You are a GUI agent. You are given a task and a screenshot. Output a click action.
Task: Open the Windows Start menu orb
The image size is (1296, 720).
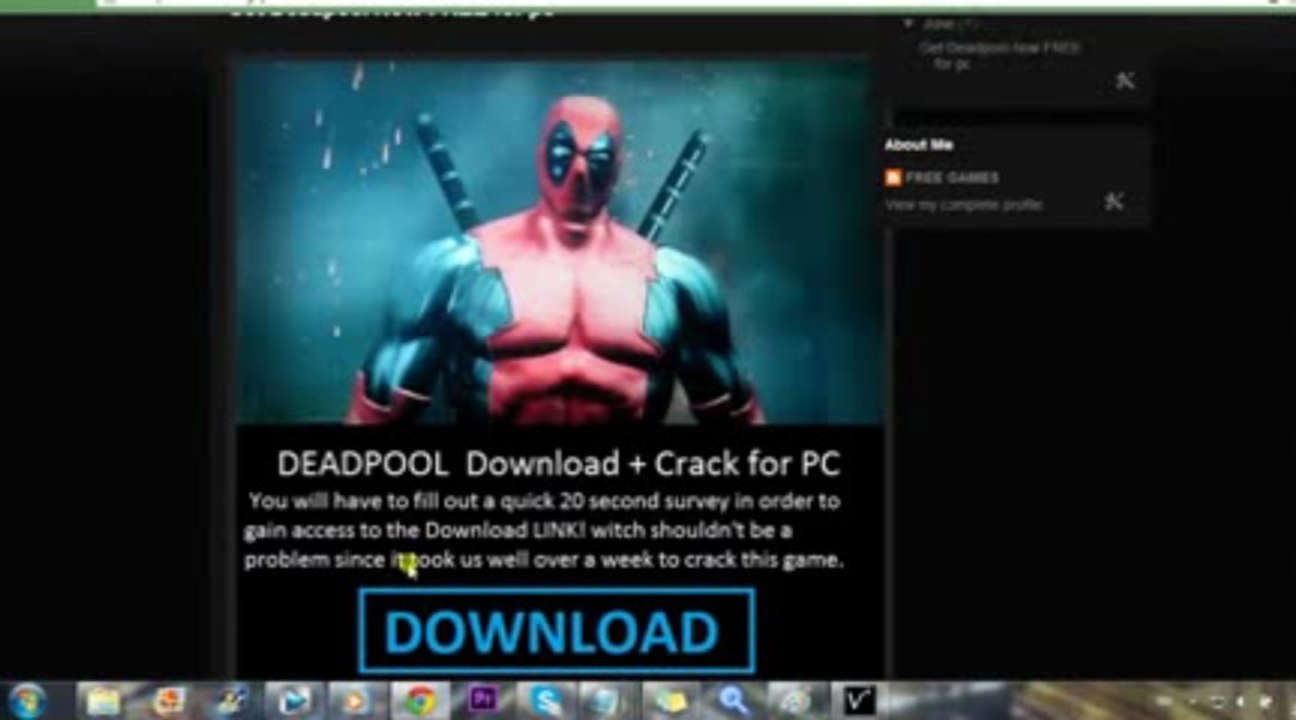(27, 700)
